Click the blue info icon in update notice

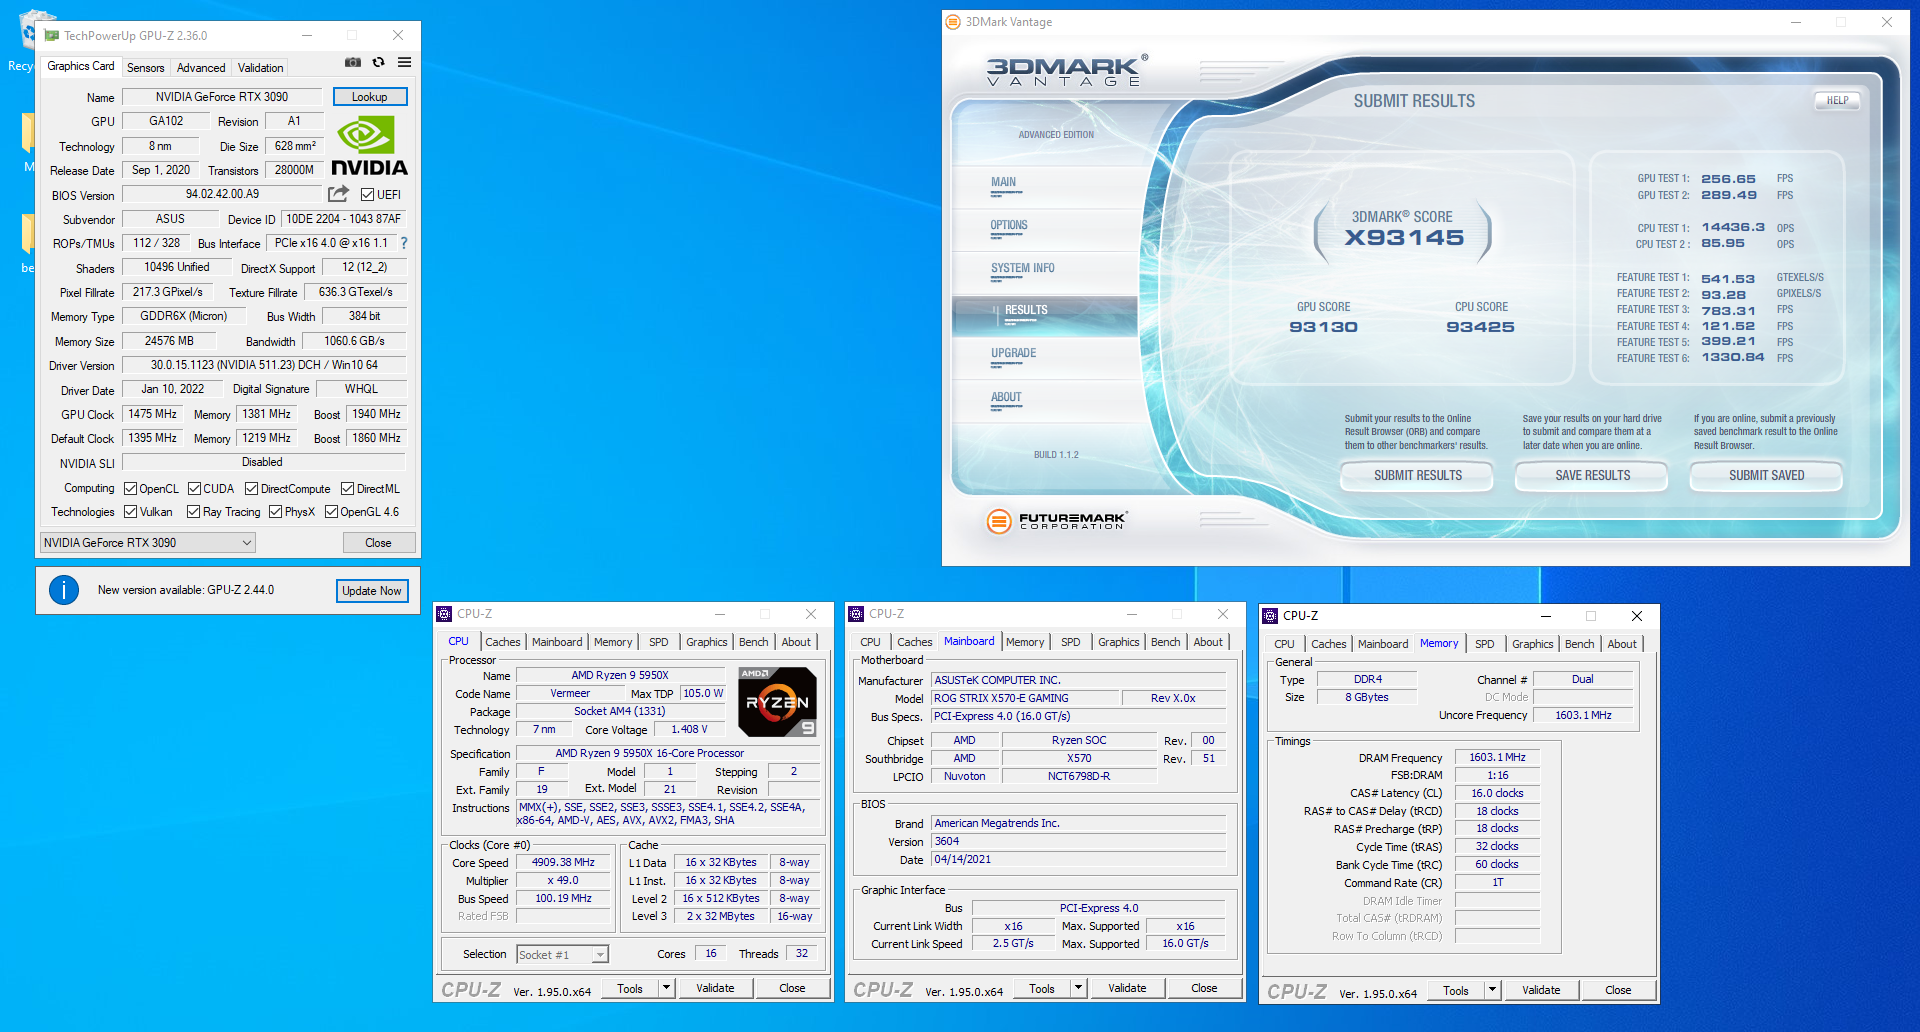pyautogui.click(x=64, y=590)
